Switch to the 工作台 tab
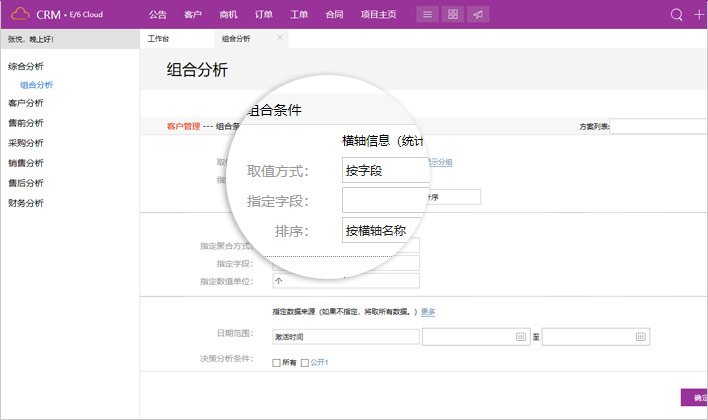708x420 pixels. 159,39
